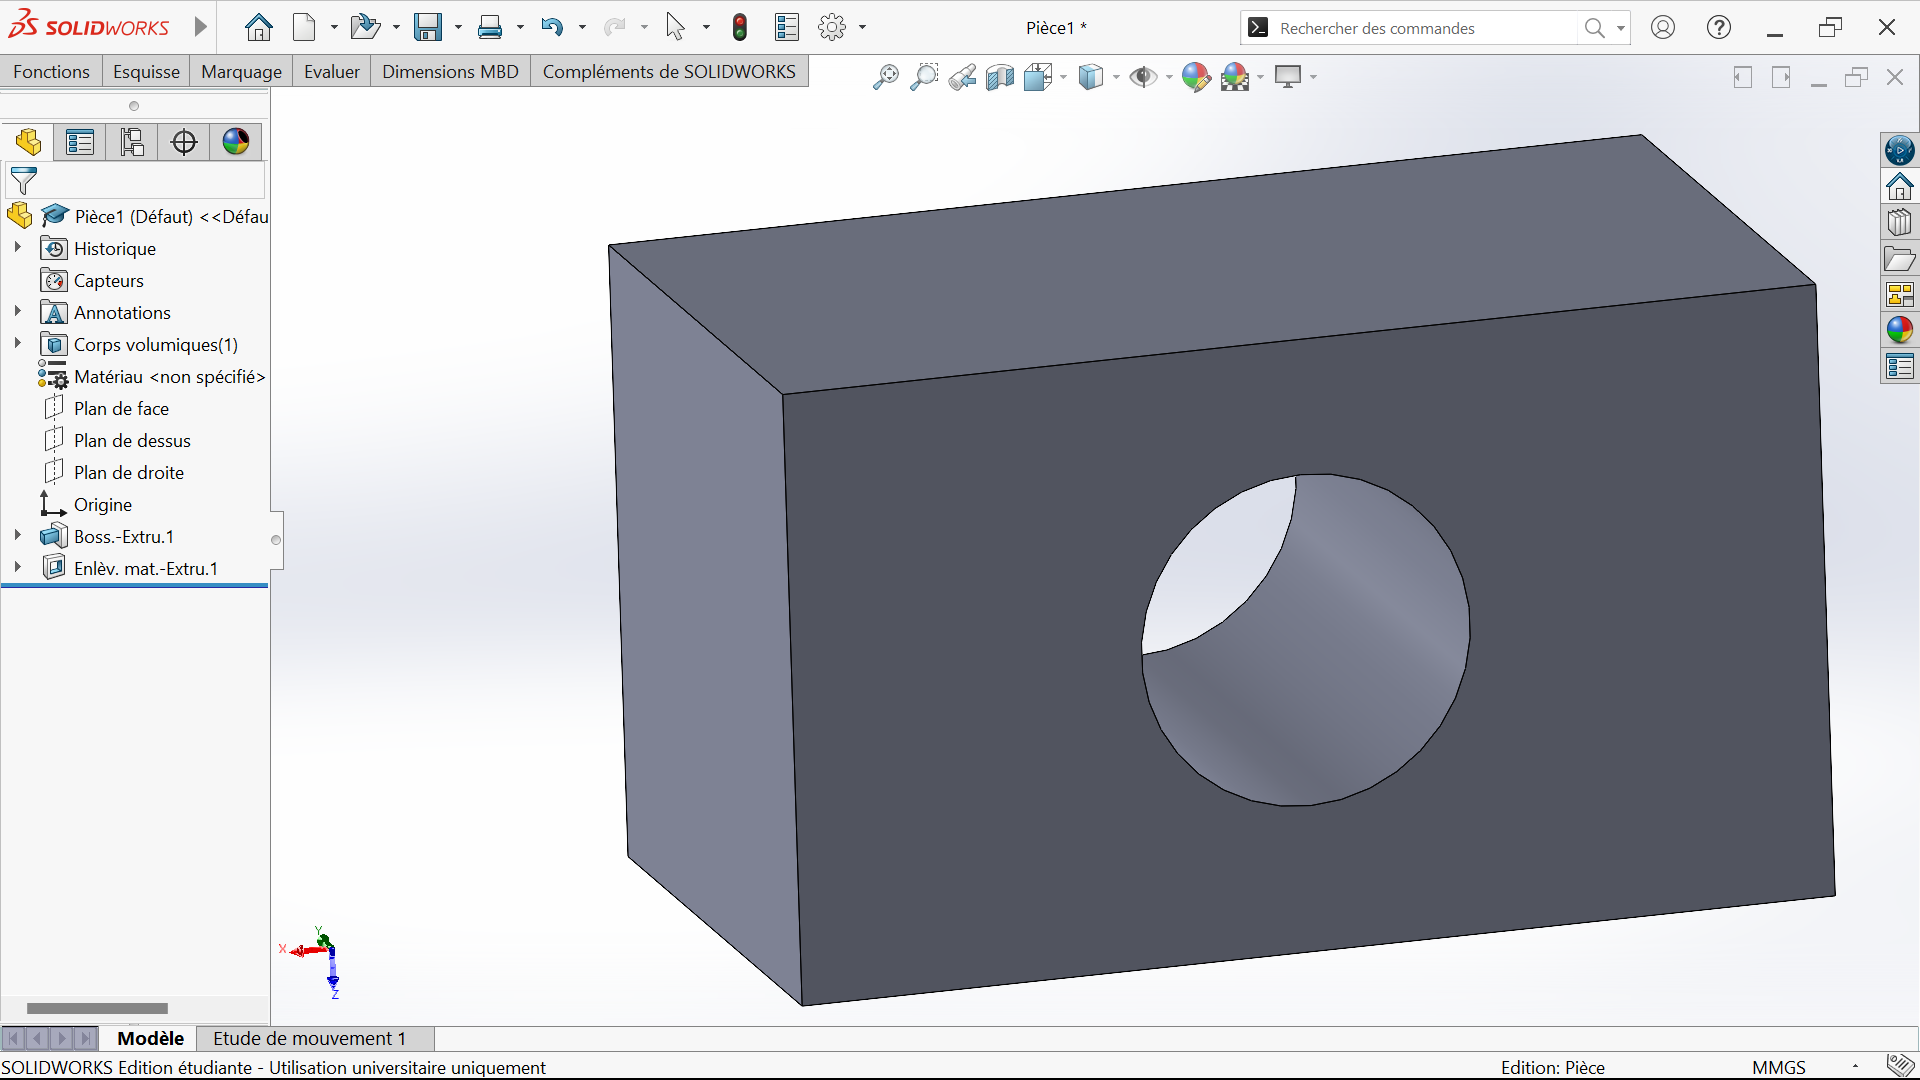Open the display style dropdown arrow
1920x1080 pixels.
pos(1116,77)
